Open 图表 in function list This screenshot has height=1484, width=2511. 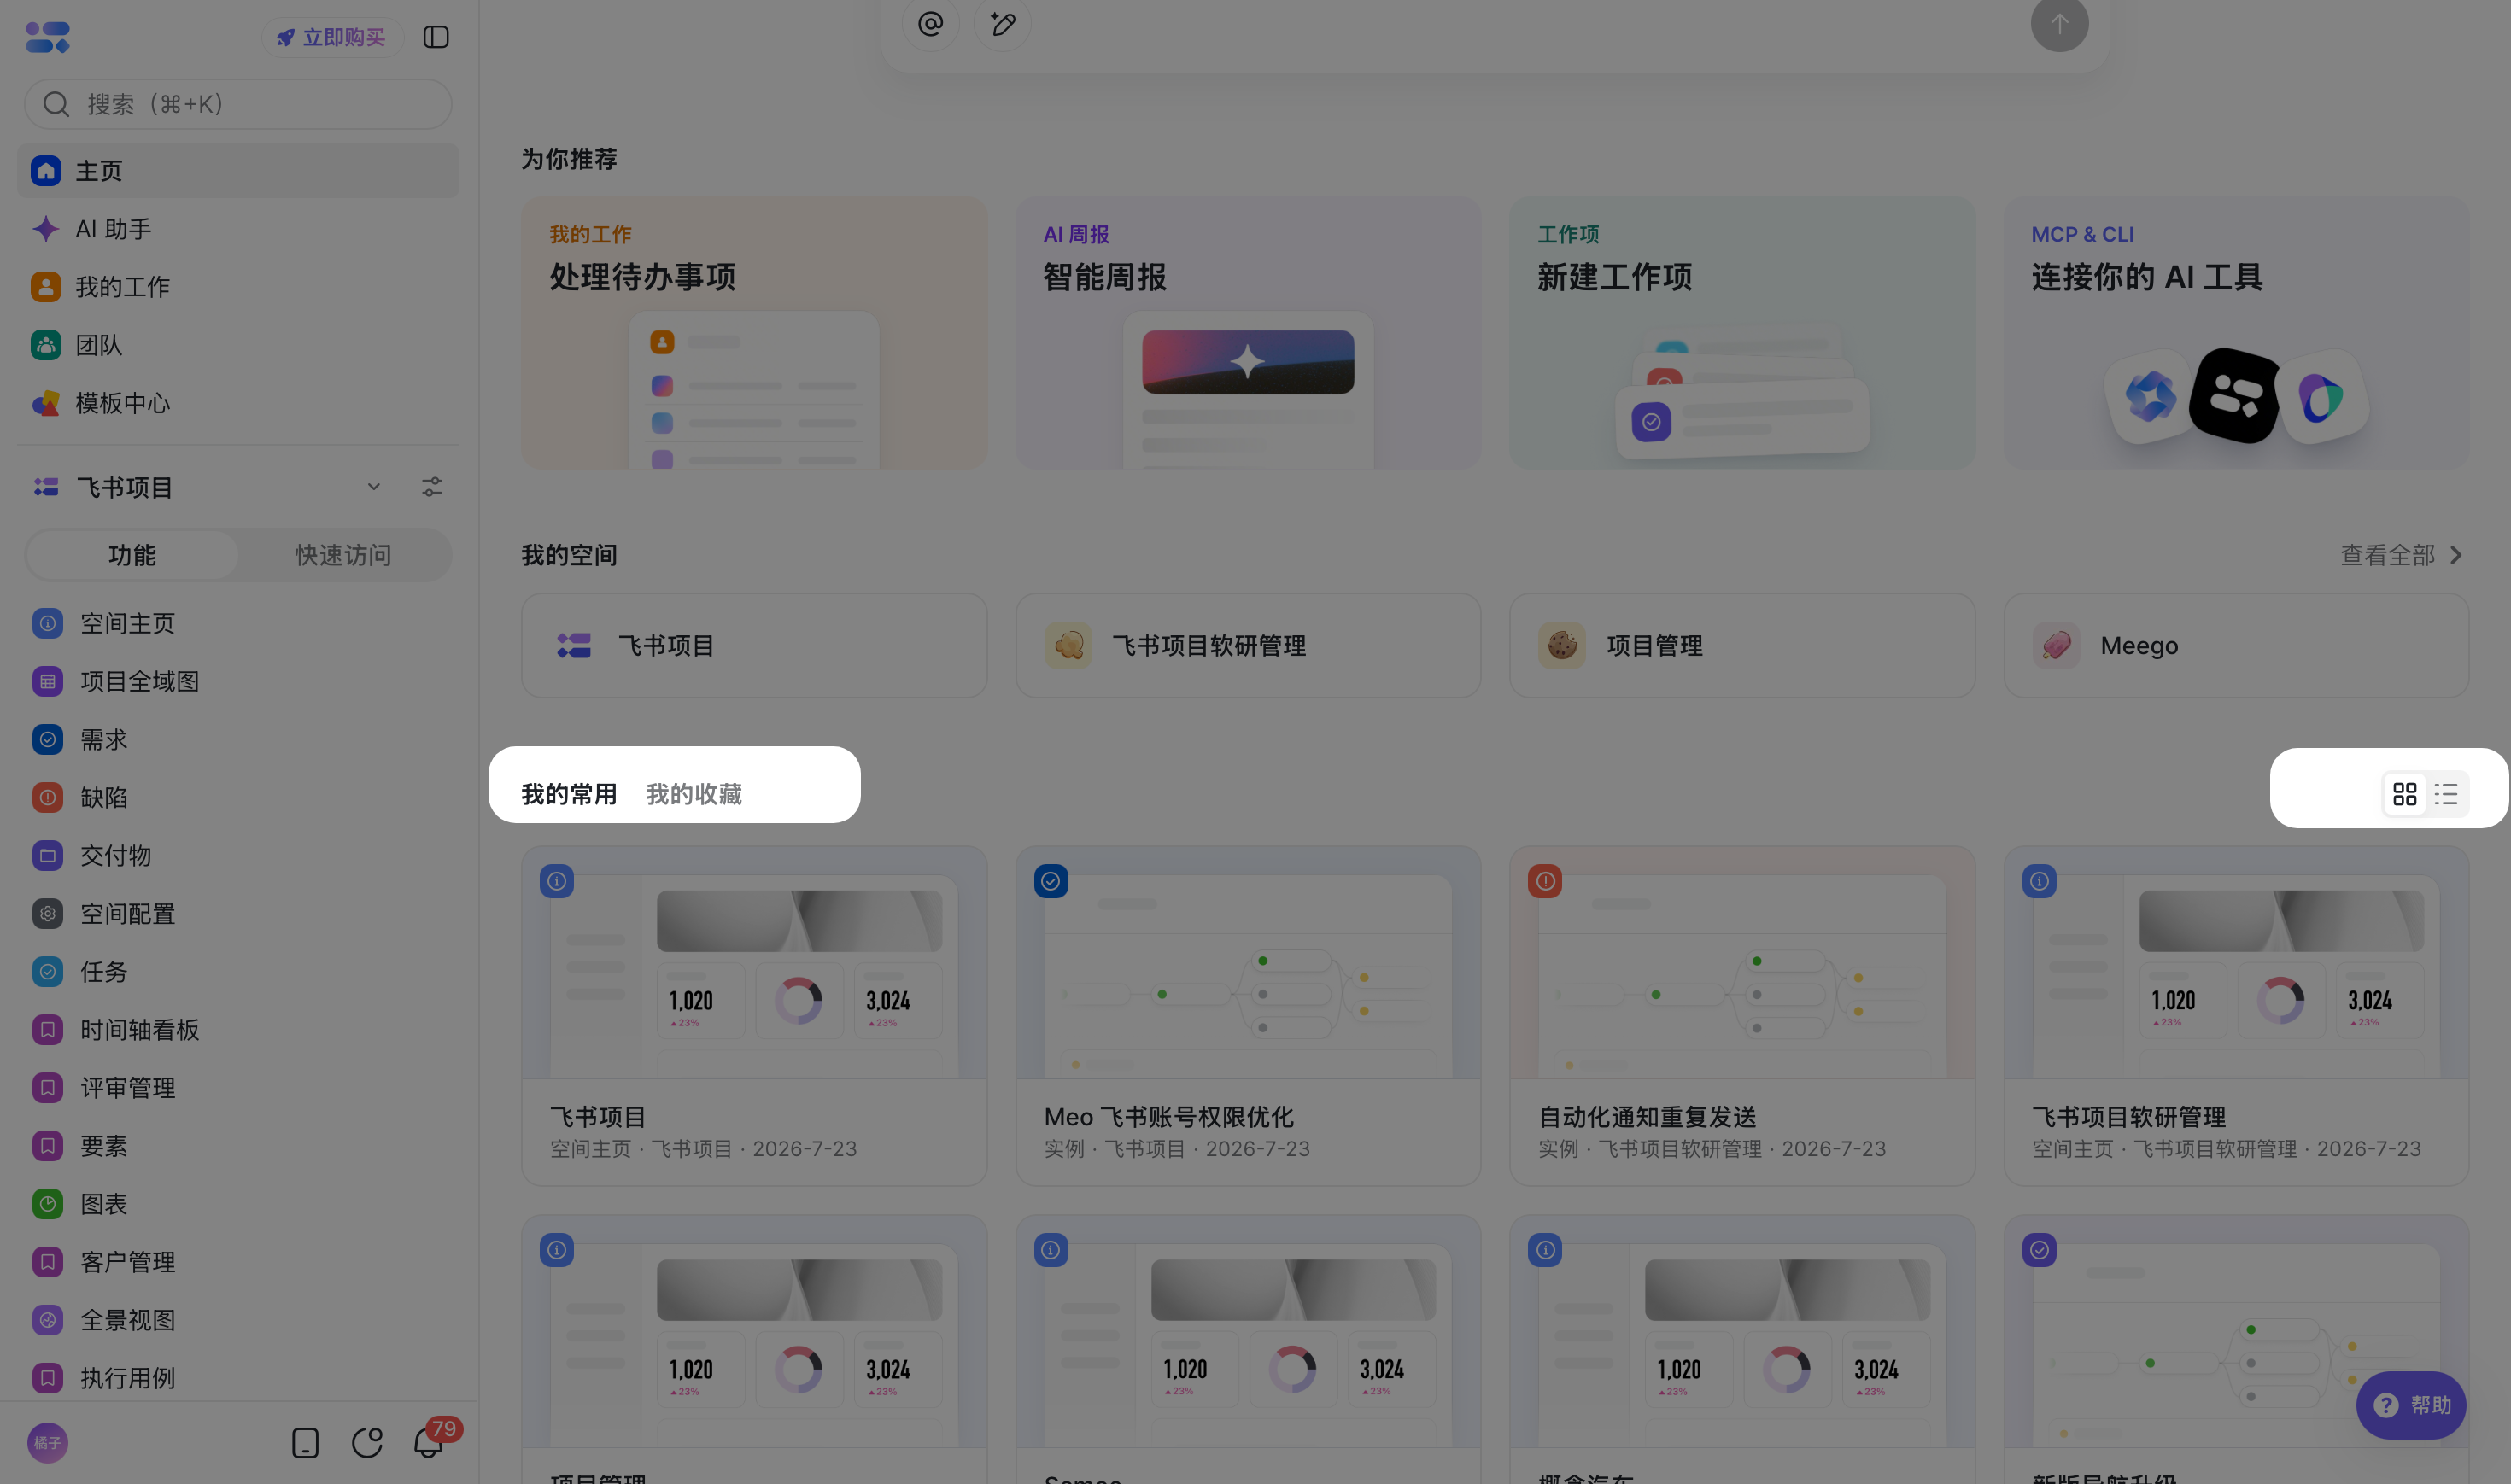click(x=238, y=1203)
